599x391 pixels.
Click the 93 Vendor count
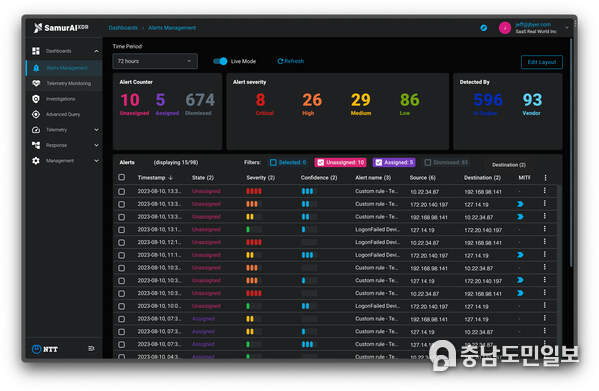[532, 103]
